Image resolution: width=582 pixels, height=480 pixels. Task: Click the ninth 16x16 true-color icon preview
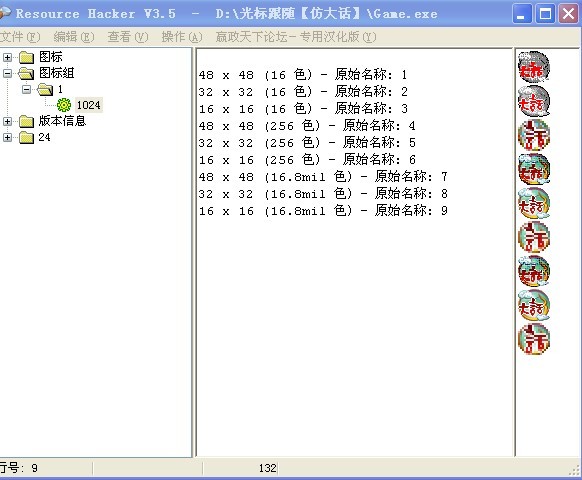(x=534, y=339)
